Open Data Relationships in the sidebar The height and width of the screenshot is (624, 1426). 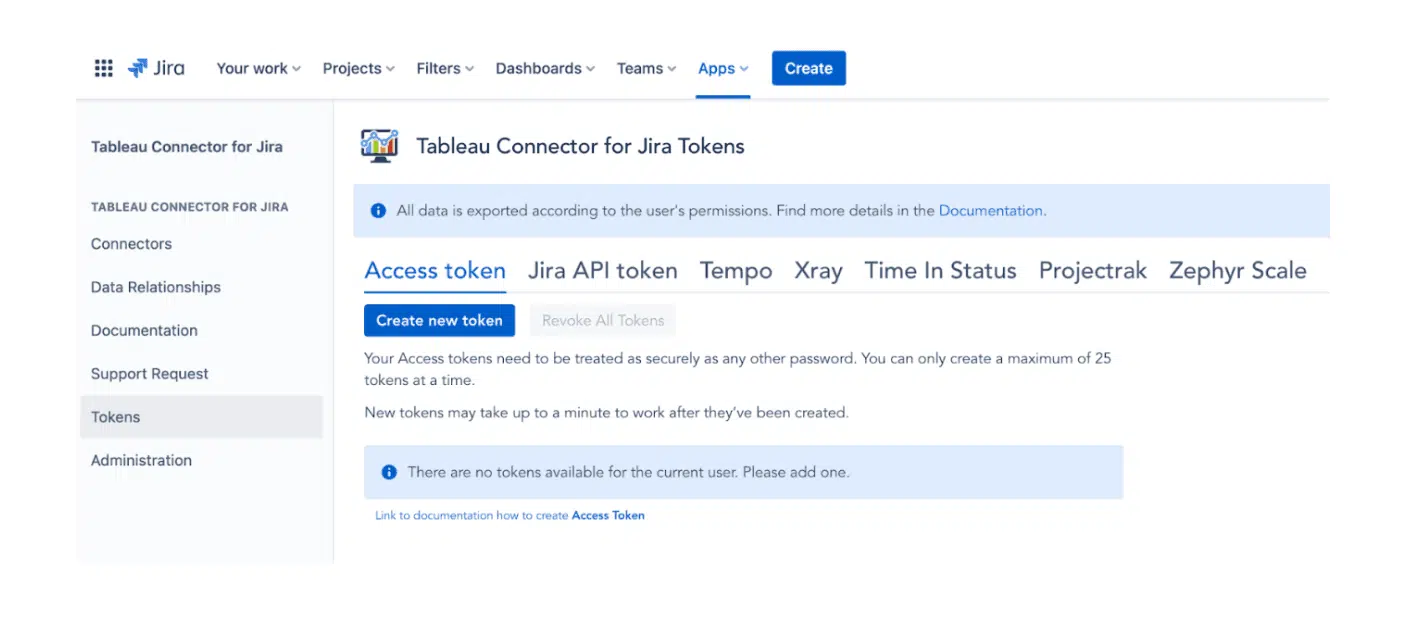click(x=201, y=287)
